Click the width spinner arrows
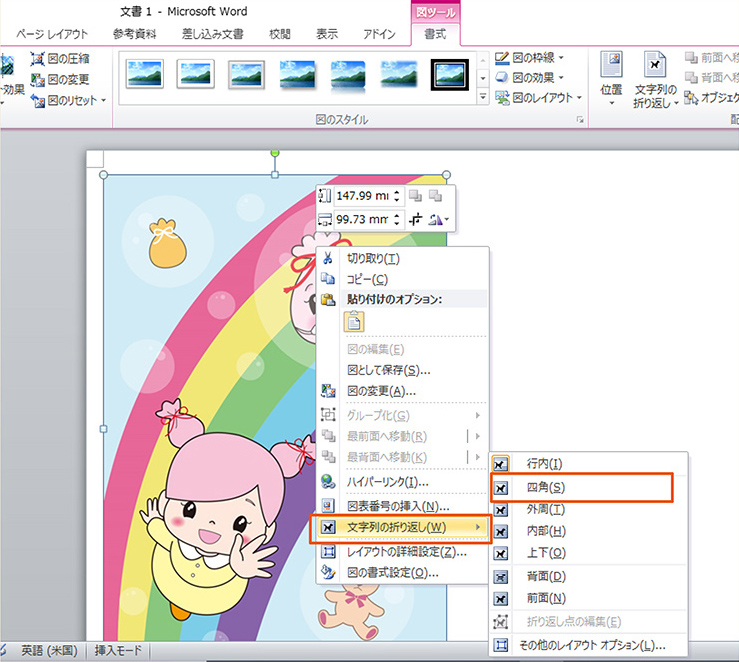This screenshot has width=739, height=662. point(397,219)
